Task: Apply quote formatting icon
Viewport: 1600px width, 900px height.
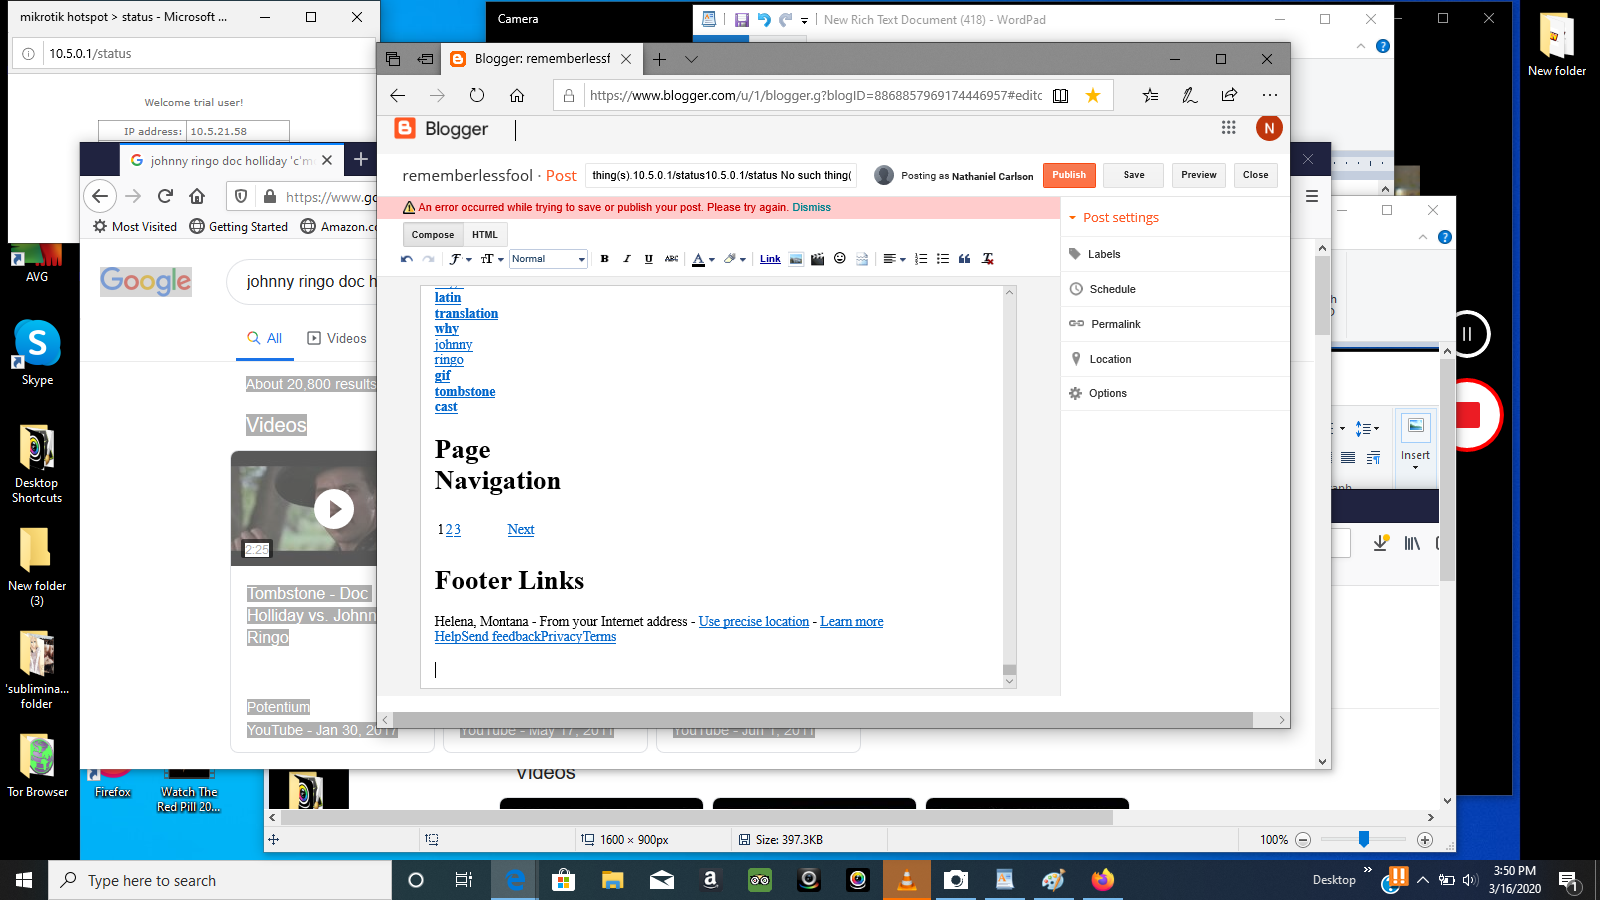Action: pyautogui.click(x=965, y=259)
